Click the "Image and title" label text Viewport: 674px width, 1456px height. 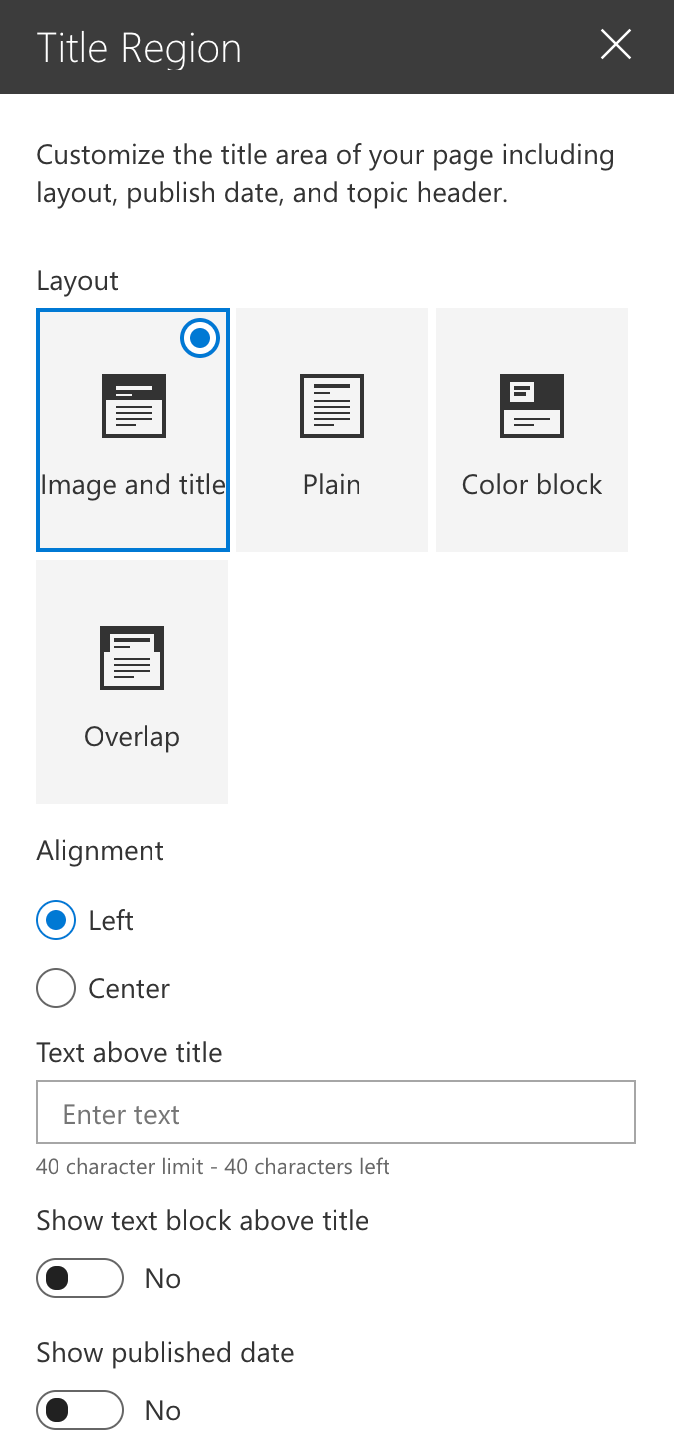click(x=133, y=485)
